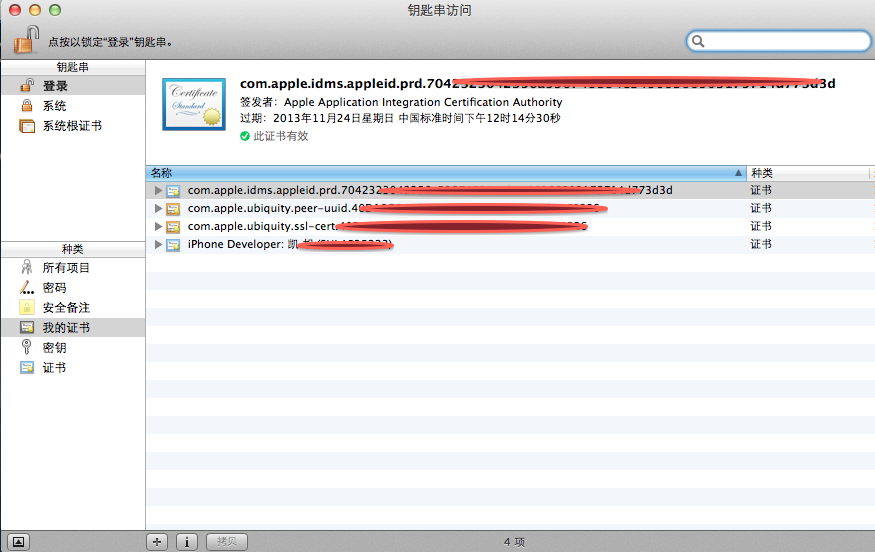
Task: Select the com.apple.ubiquity.peer-uuid certificate name
Action: [397, 208]
